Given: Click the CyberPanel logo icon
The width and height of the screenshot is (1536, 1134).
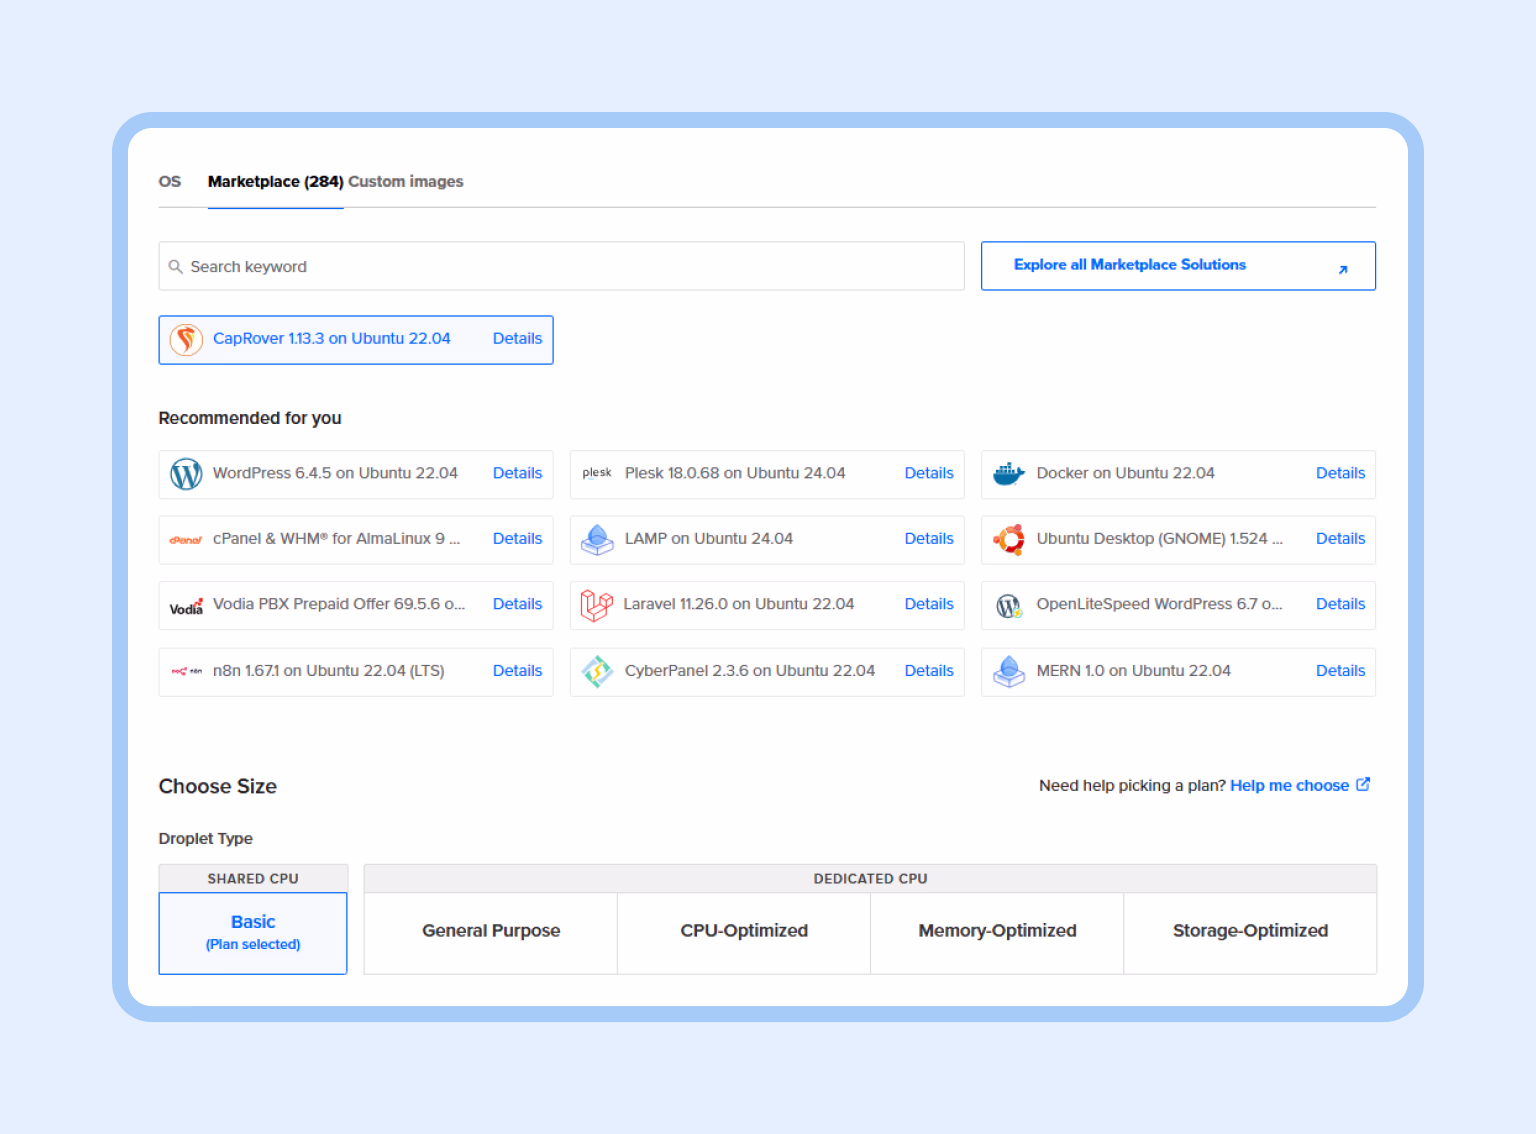Looking at the screenshot, I should (x=597, y=671).
